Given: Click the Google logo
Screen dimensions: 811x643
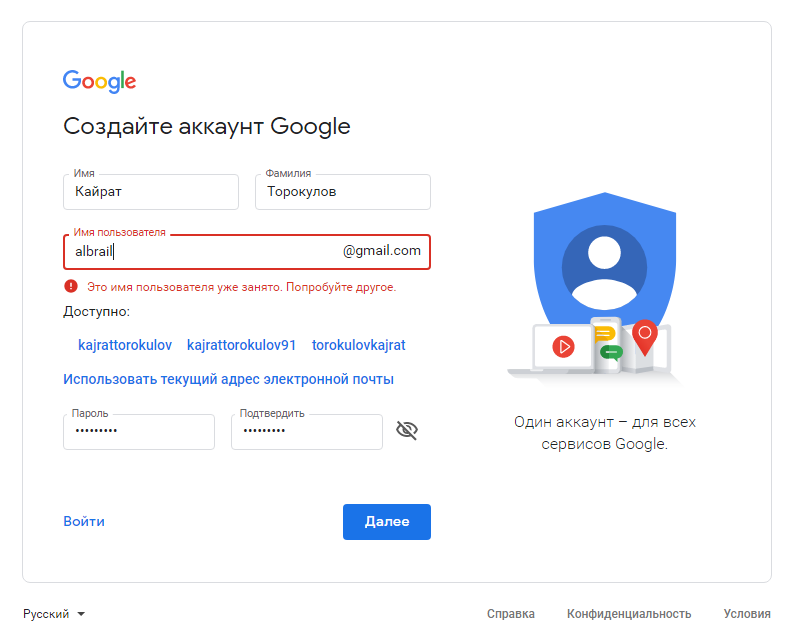Looking at the screenshot, I should tap(99, 82).
